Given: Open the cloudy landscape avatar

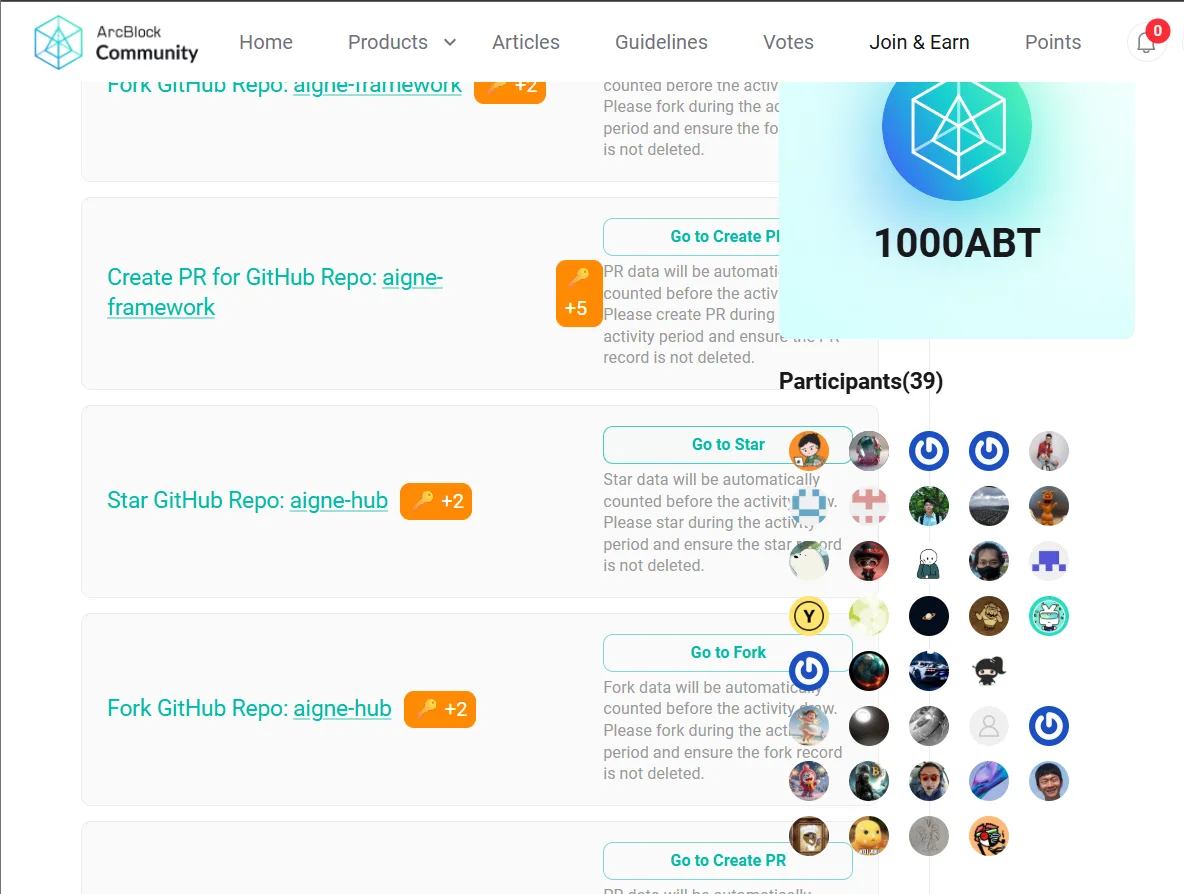Looking at the screenshot, I should (988, 506).
